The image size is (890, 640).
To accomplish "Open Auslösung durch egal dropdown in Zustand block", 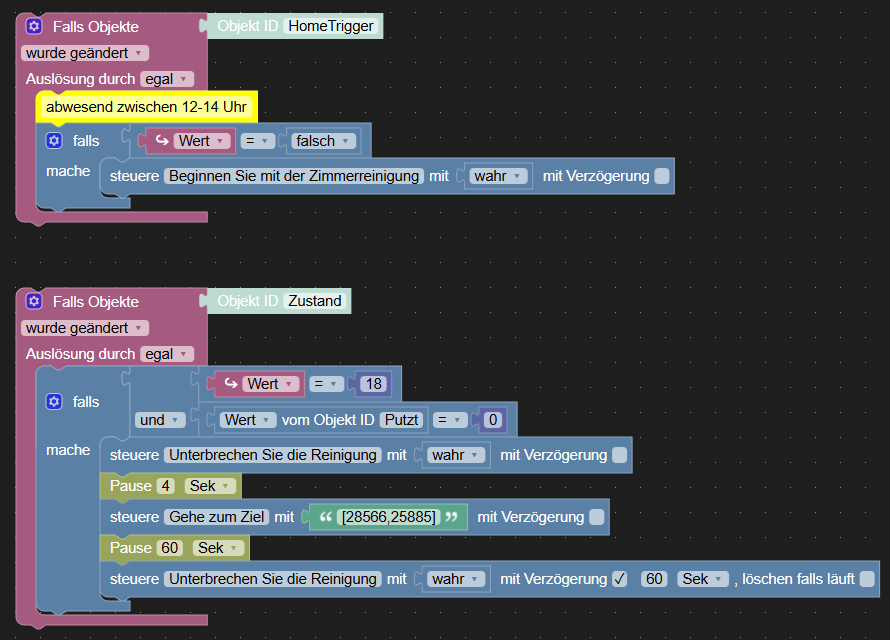I will 167,354.
